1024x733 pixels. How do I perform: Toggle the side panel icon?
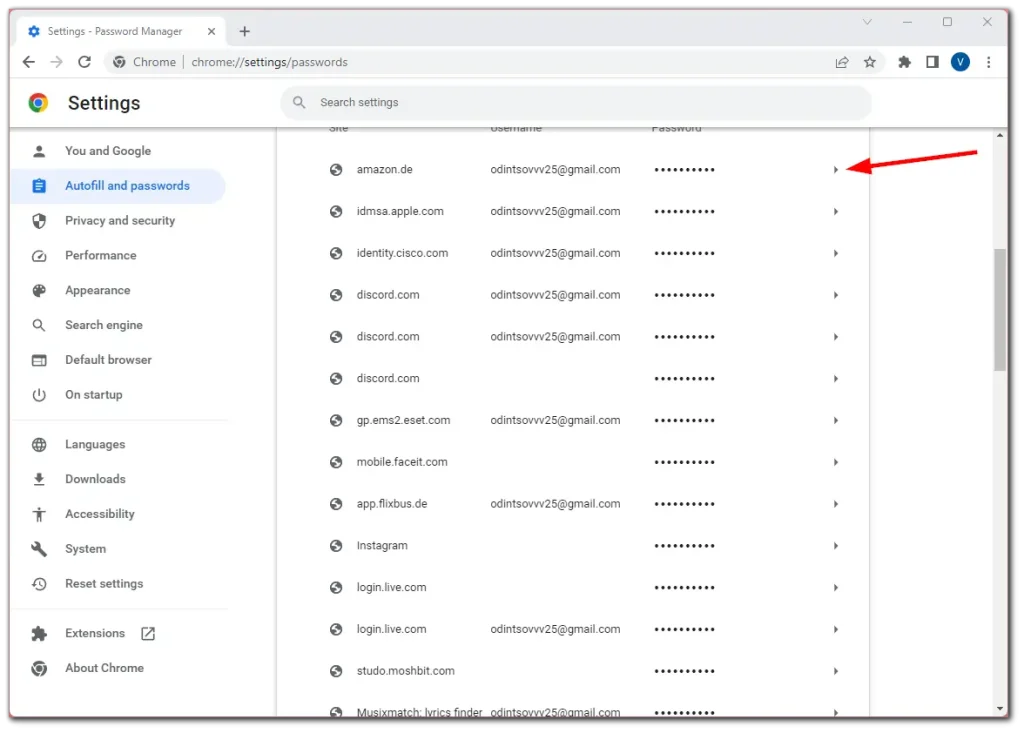(x=932, y=62)
